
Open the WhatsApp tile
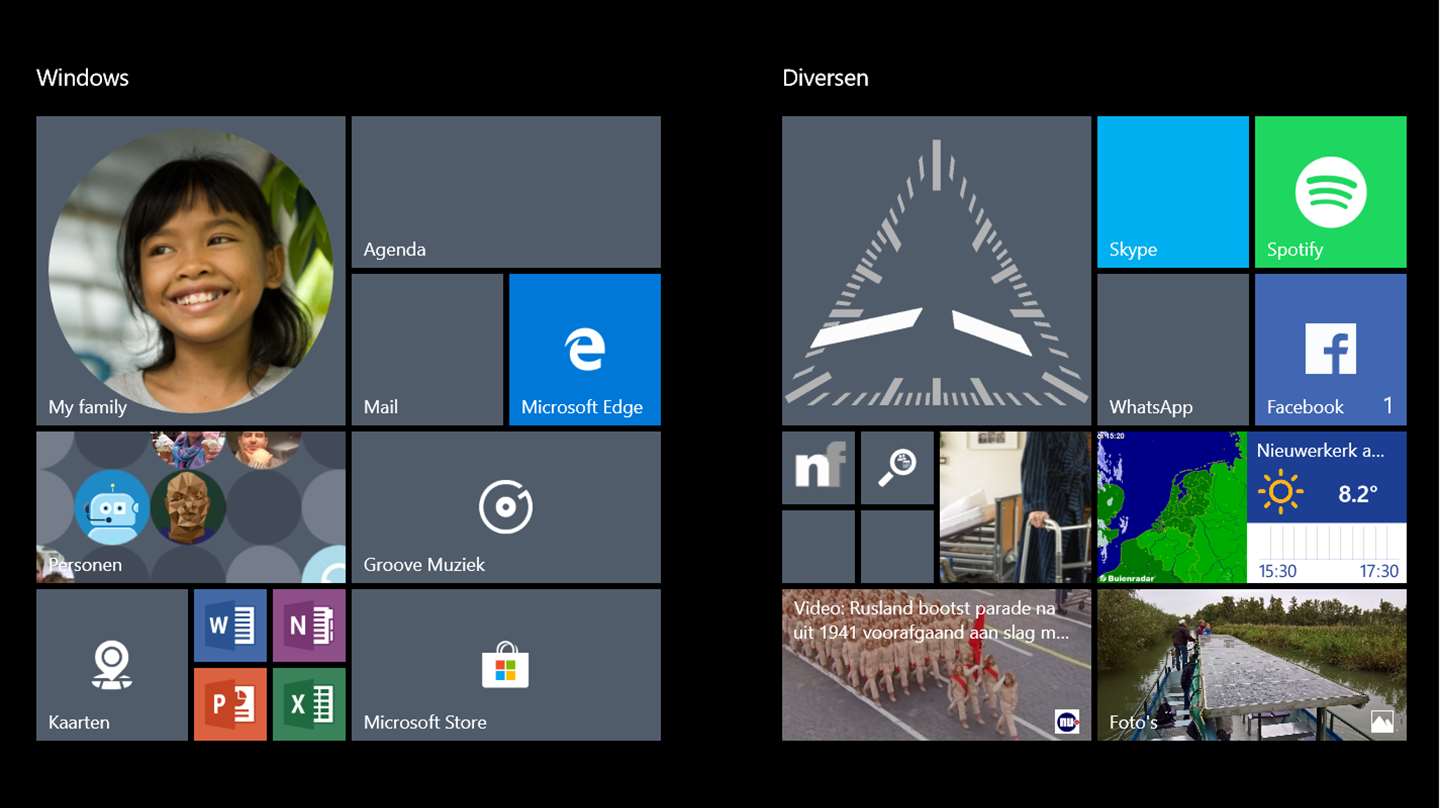pos(1173,350)
